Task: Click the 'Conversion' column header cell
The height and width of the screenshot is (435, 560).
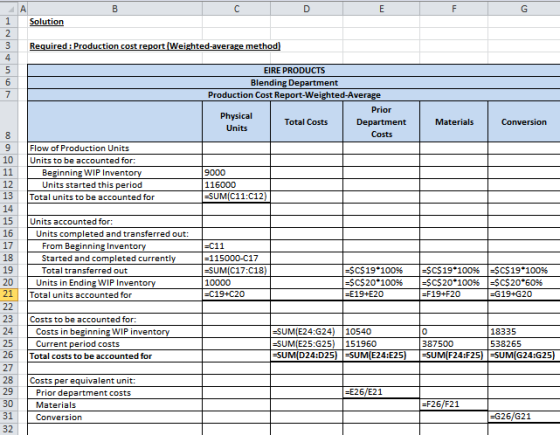Action: point(524,121)
